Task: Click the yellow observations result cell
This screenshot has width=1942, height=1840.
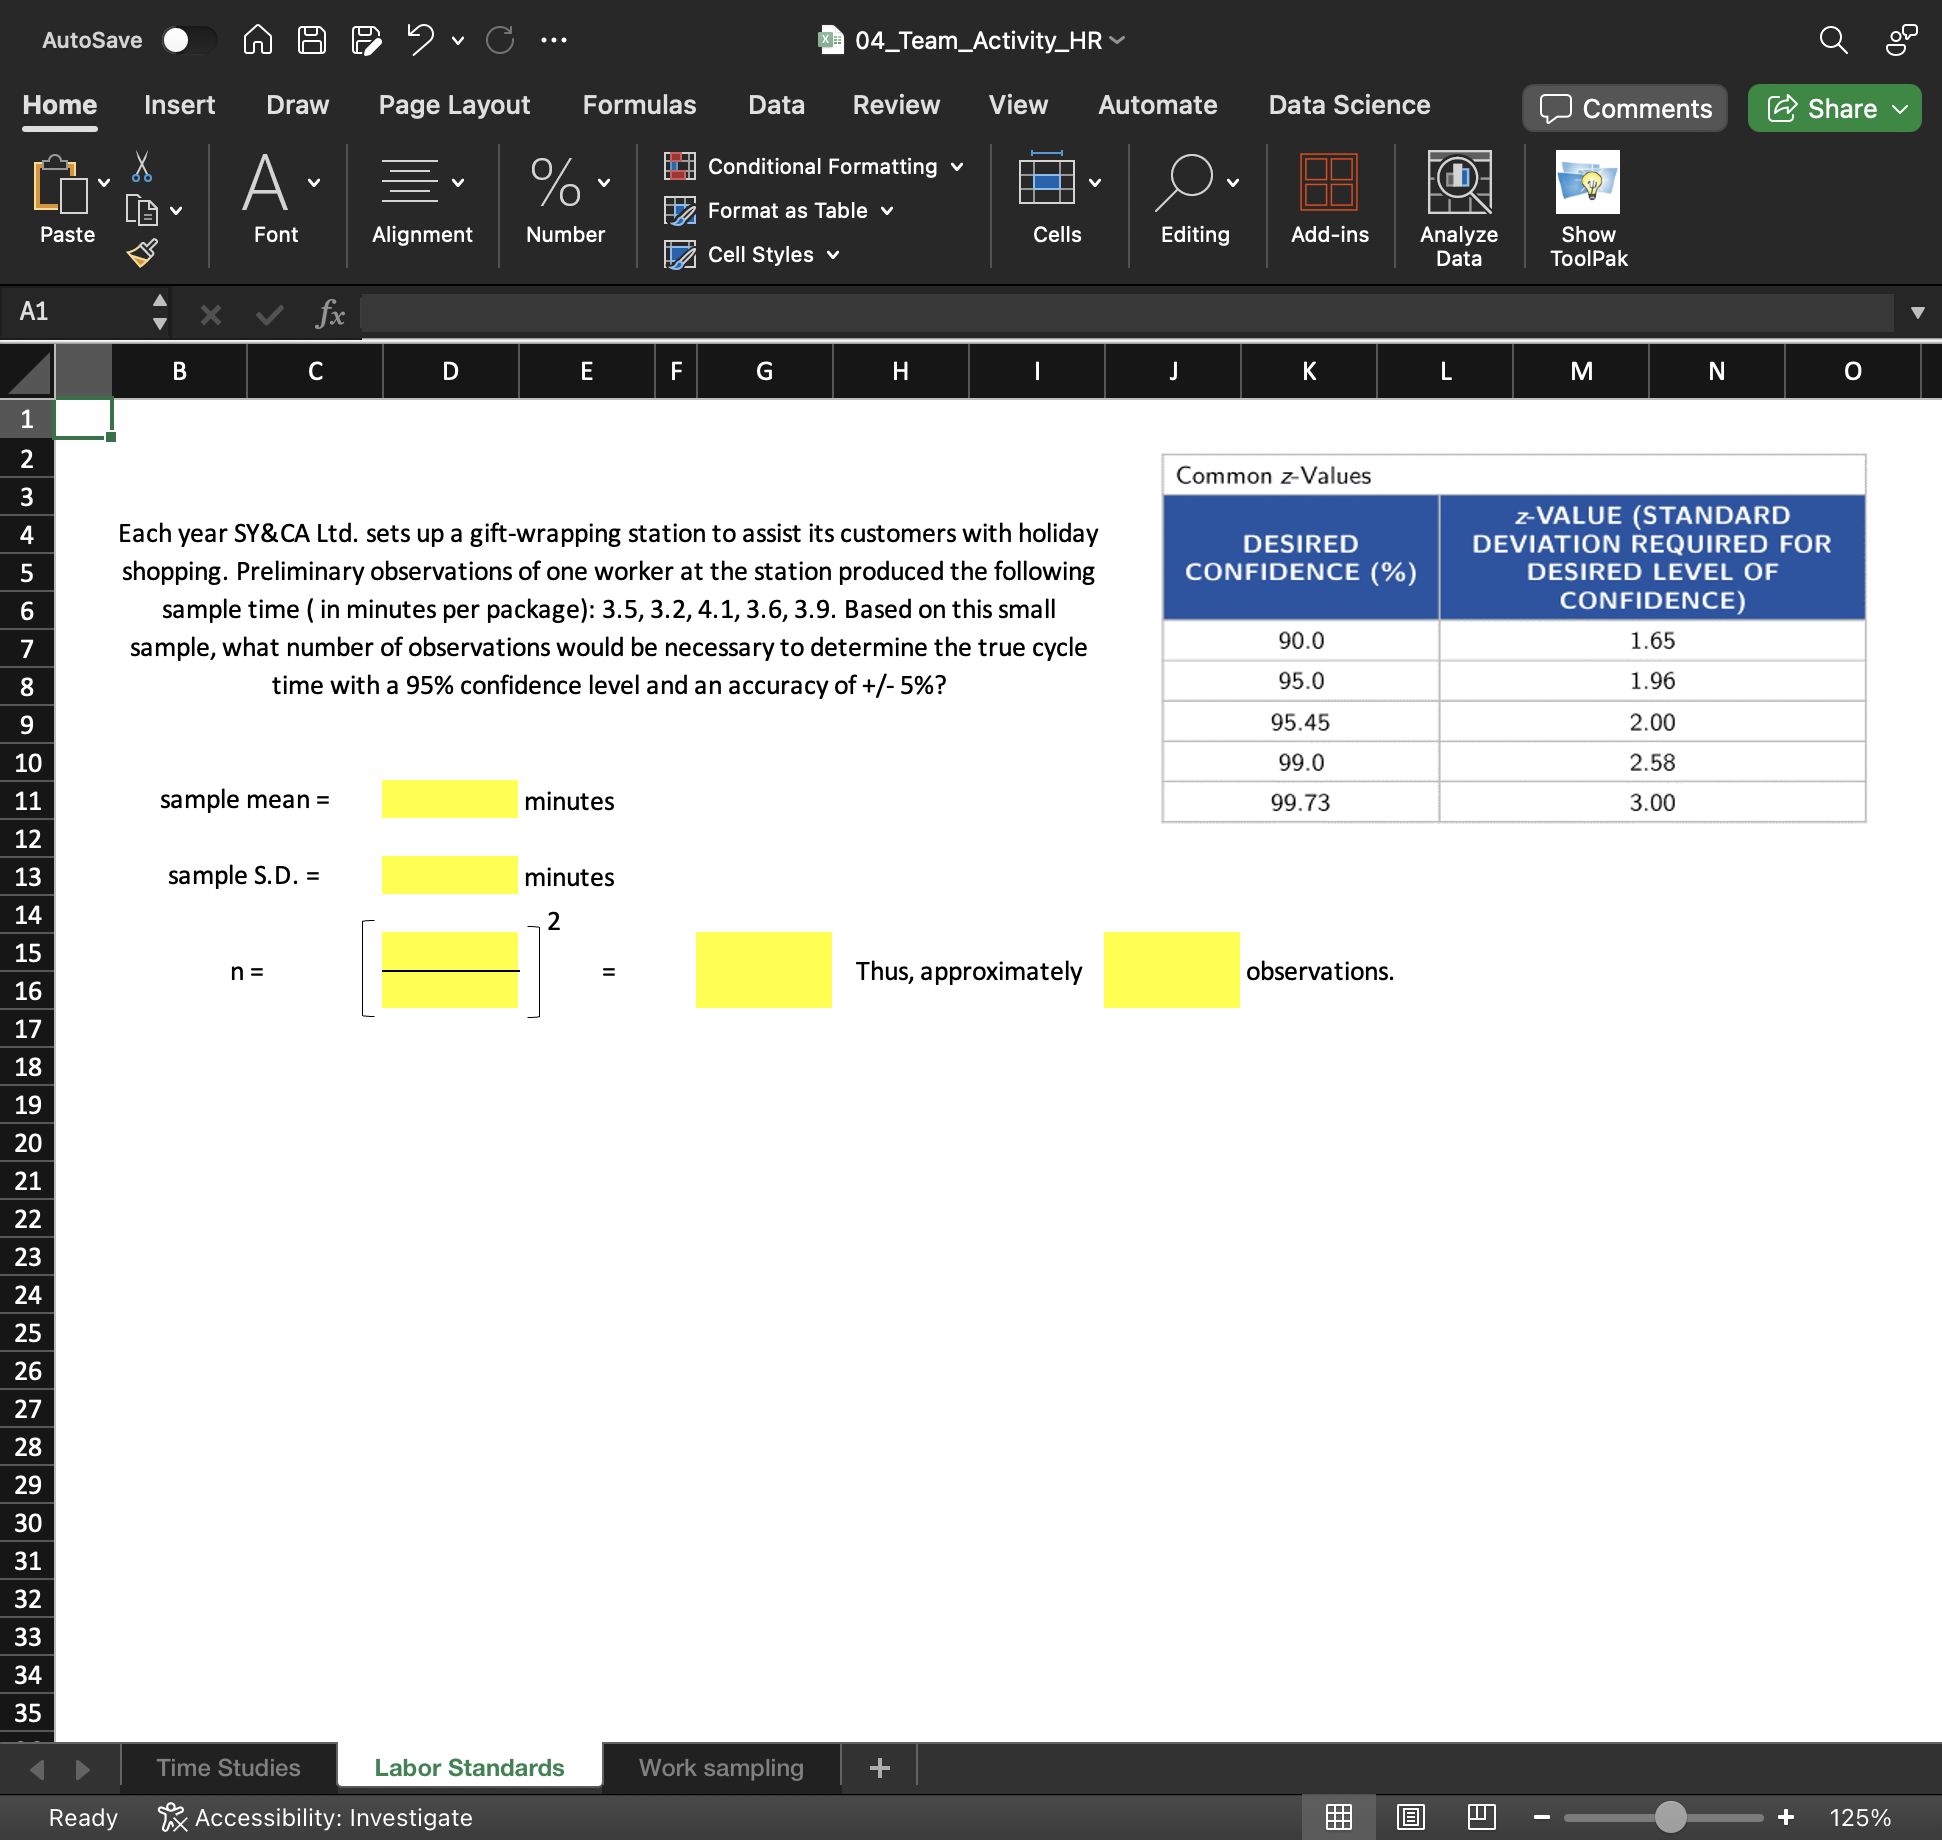Action: pyautogui.click(x=1172, y=970)
